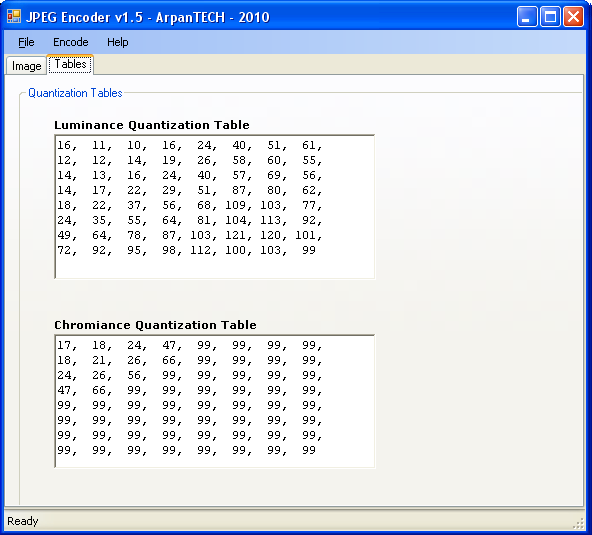Click chrominance value 56
Screen dimensions: 592x535
(134, 375)
